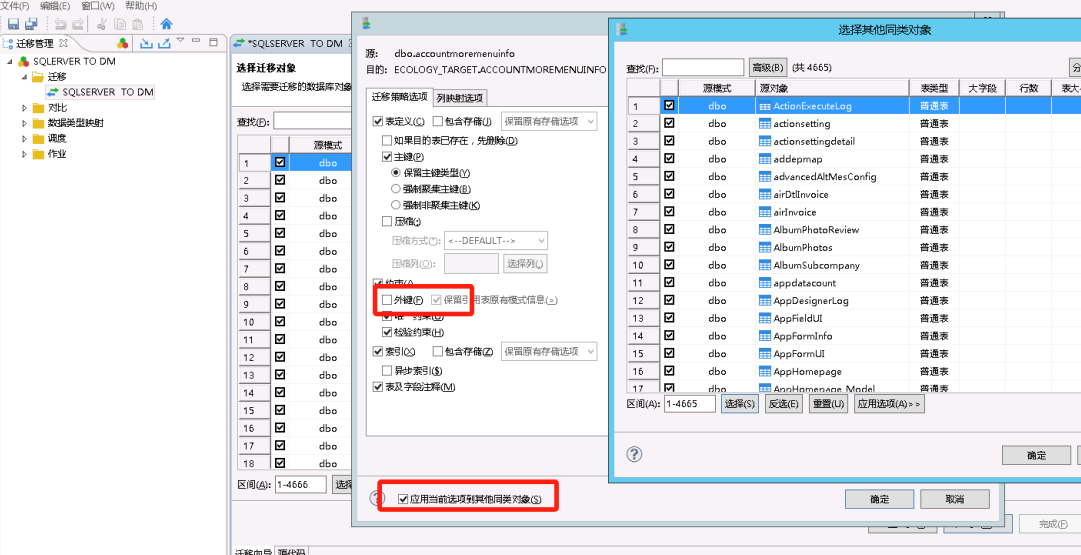Click the 区间(A) field showing 1-4665
The height and width of the screenshot is (555, 1081).
tap(690, 404)
